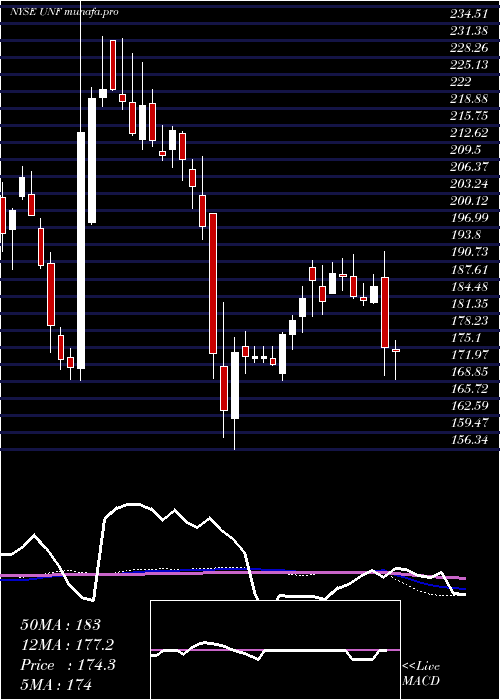
Task: Click the 162.59 price axis label
Action: tap(468, 405)
